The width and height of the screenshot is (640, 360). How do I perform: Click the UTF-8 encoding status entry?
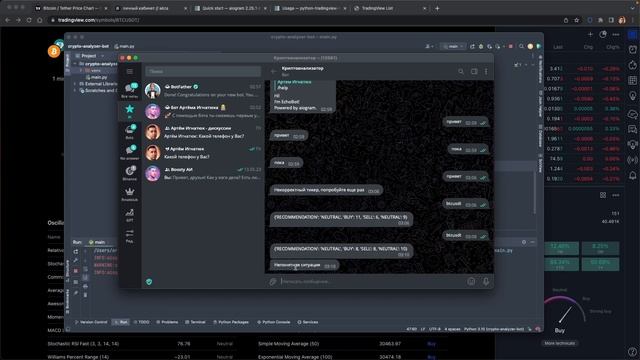pyautogui.click(x=435, y=329)
